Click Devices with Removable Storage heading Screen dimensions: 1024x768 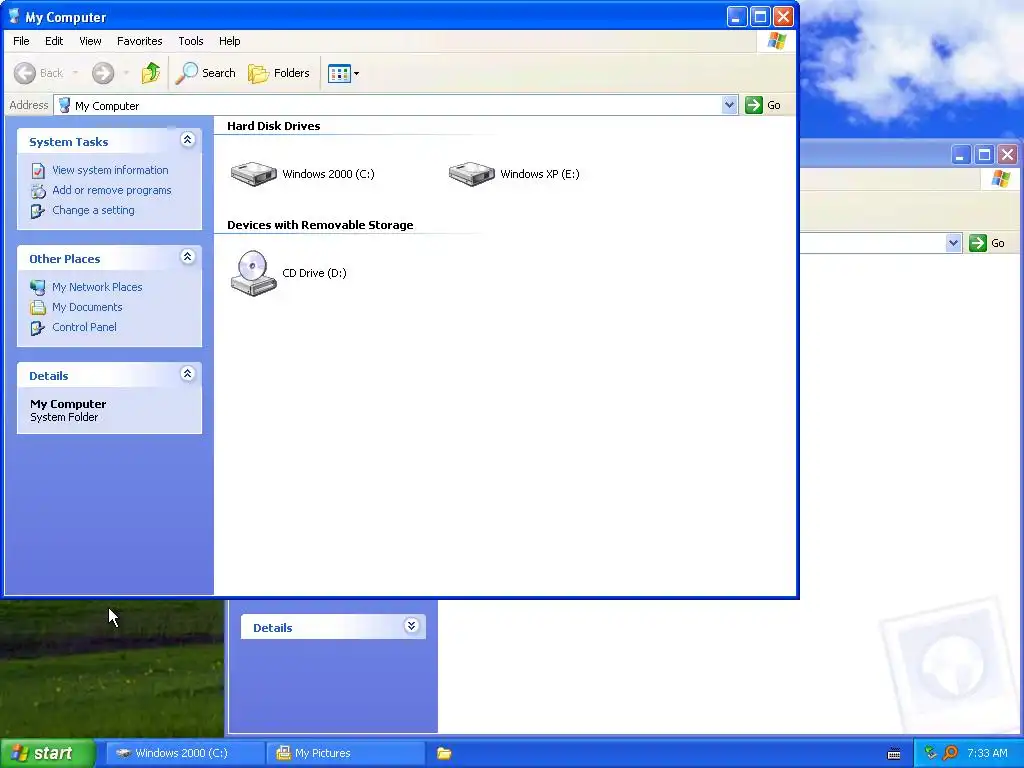click(x=320, y=225)
